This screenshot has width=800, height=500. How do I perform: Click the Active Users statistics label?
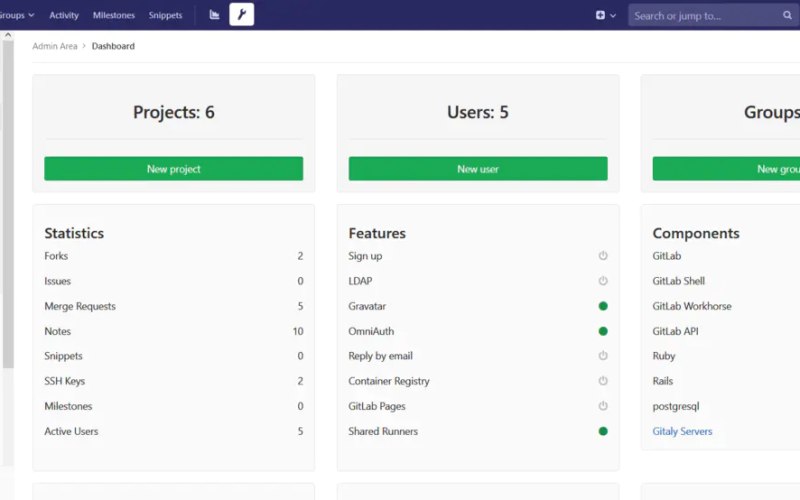click(x=71, y=431)
